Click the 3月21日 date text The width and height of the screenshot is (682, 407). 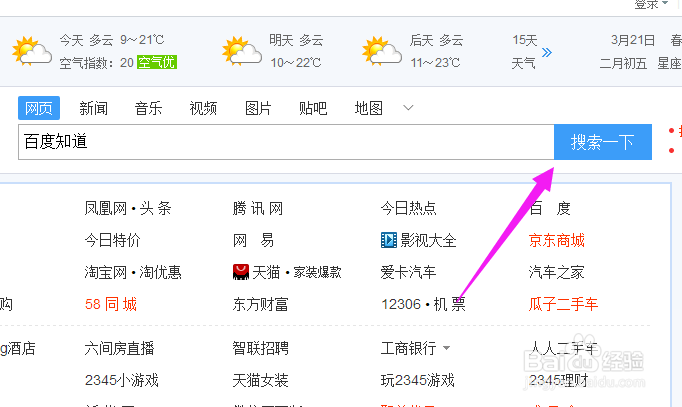(x=633, y=40)
